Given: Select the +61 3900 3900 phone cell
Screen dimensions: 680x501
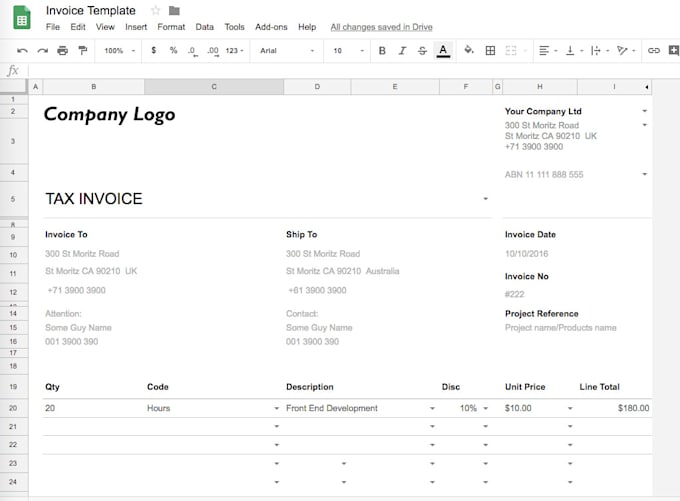Looking at the screenshot, I should tap(317, 290).
